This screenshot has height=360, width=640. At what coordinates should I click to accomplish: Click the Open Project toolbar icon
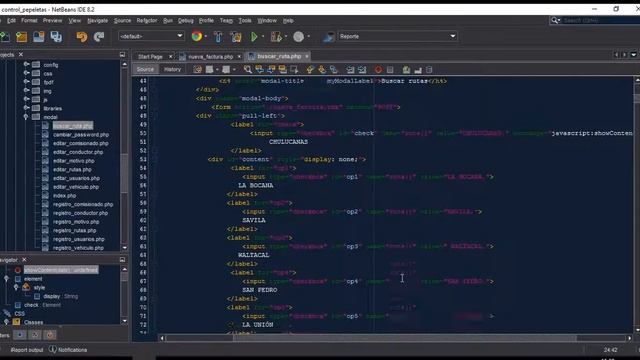39,37
